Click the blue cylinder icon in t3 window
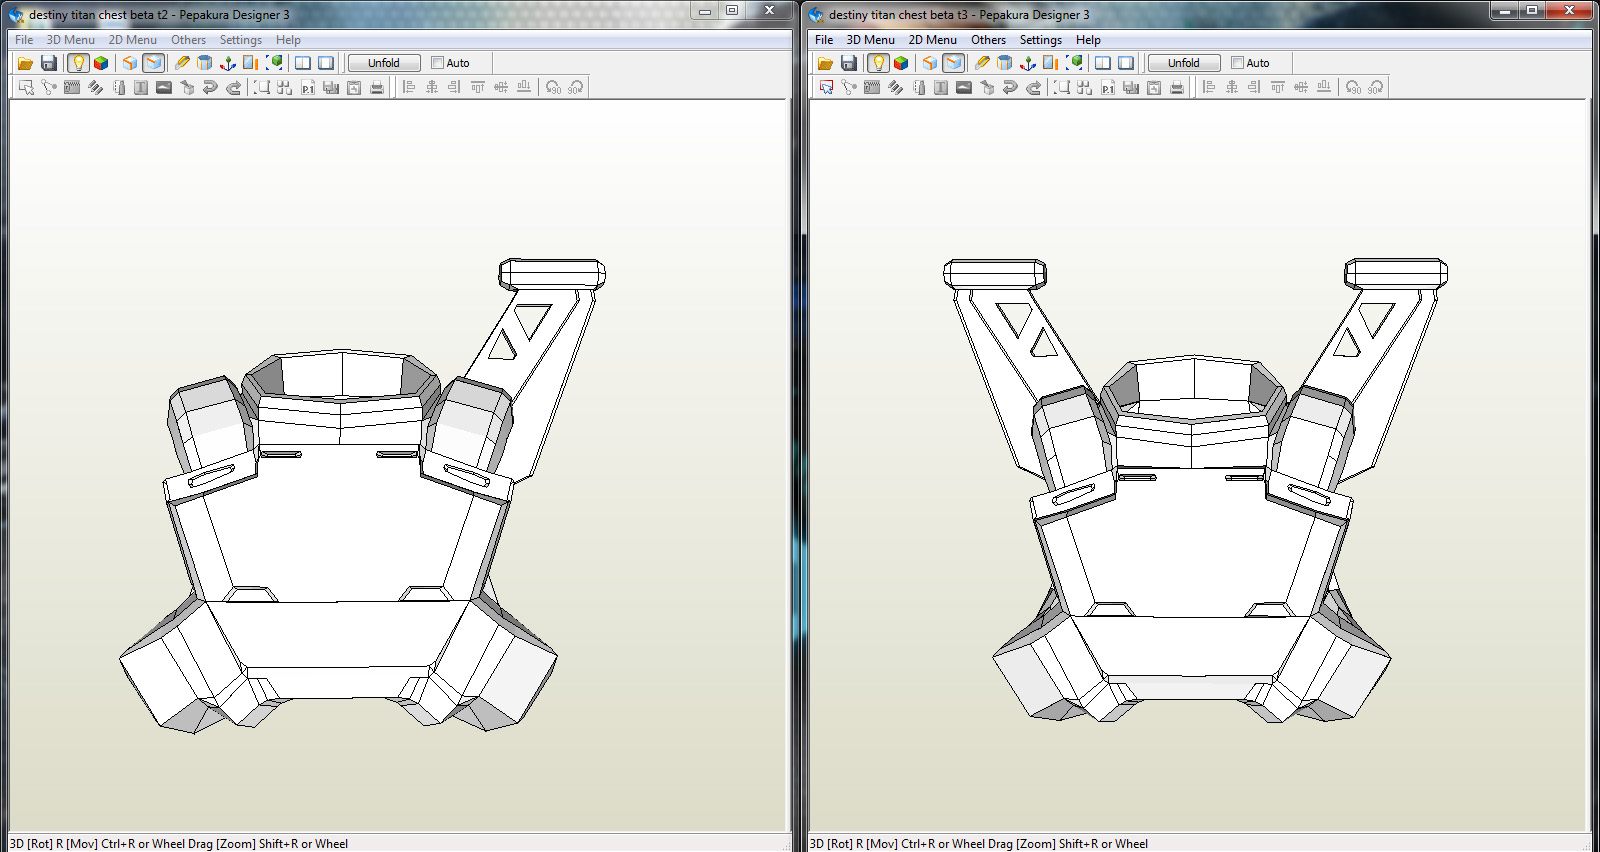1600x852 pixels. coord(1005,63)
